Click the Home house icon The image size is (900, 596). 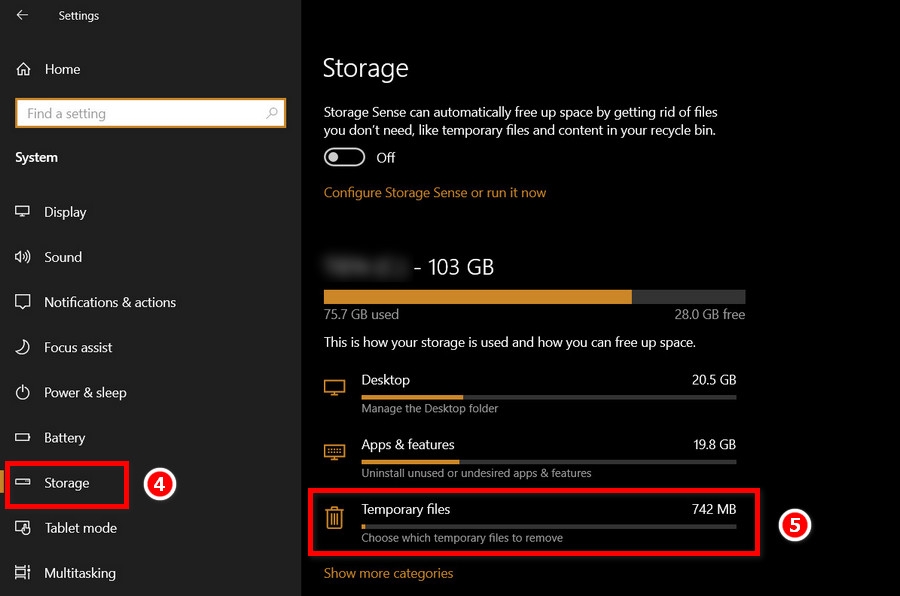(x=22, y=69)
